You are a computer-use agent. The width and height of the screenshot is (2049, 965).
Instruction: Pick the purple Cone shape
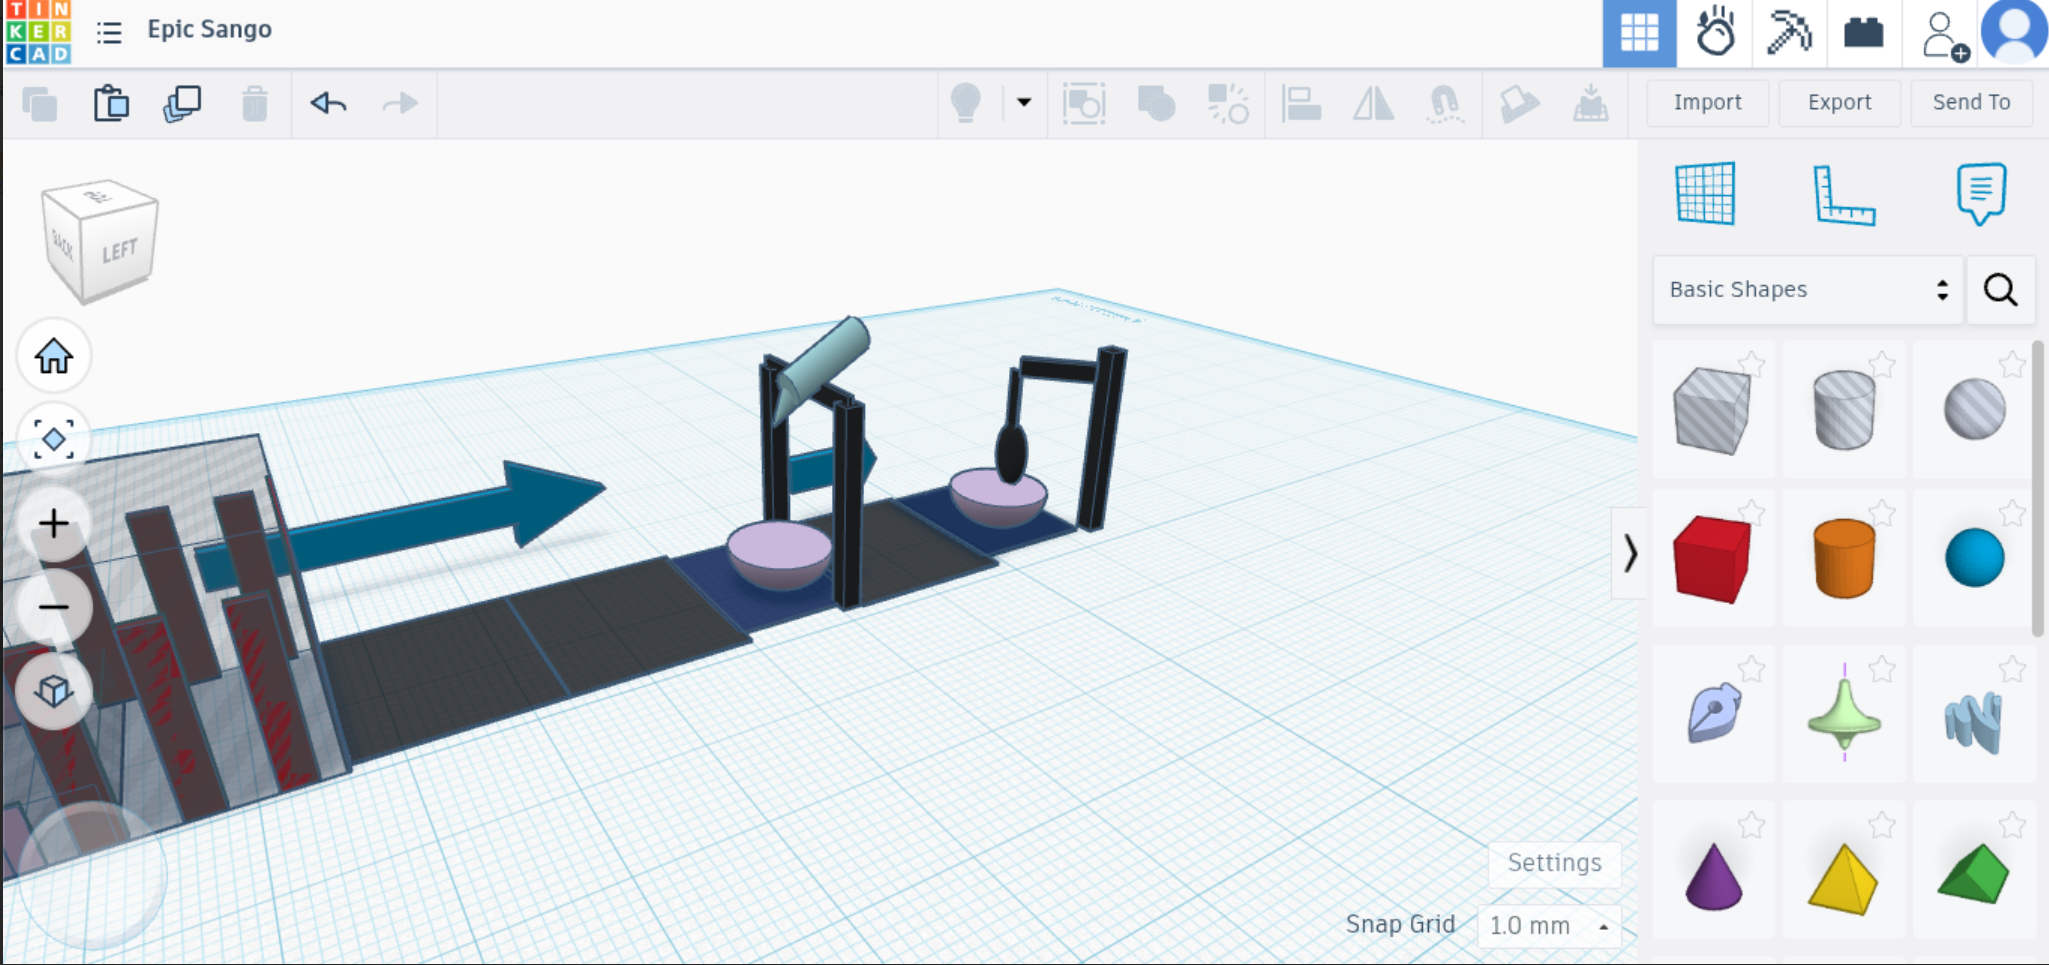[x=1712, y=875]
